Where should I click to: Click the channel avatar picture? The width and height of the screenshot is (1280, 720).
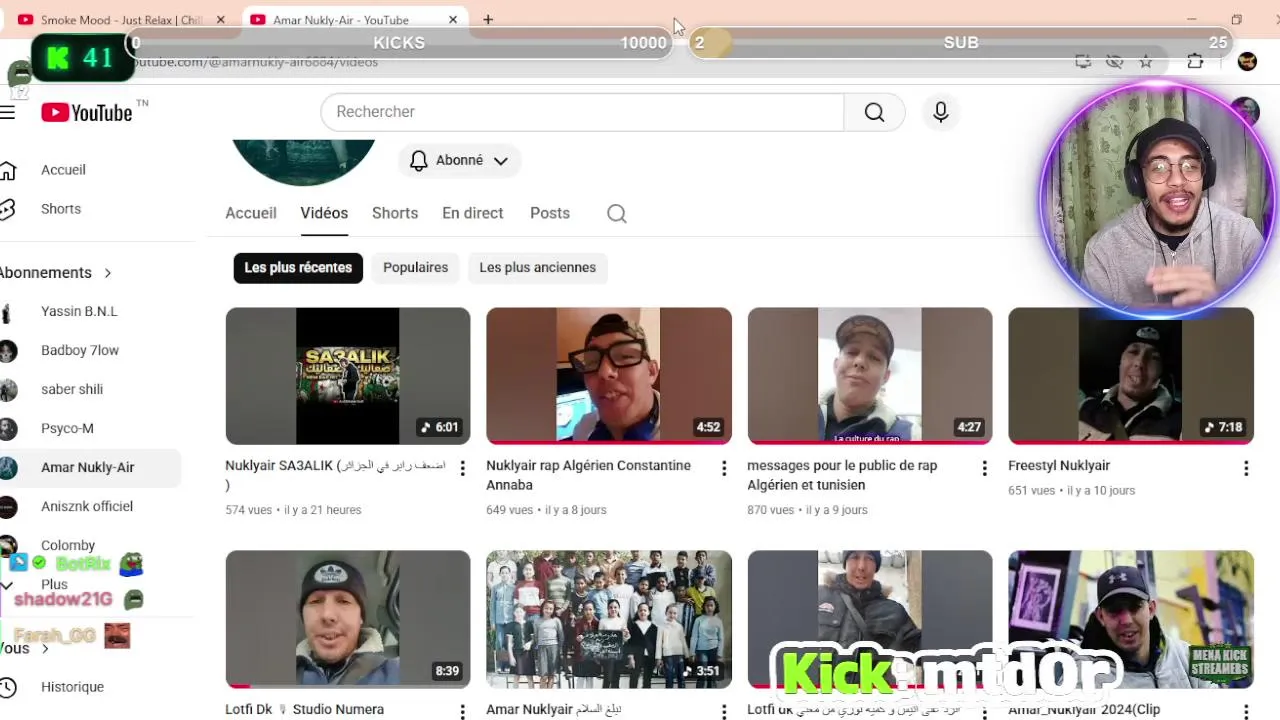(303, 162)
